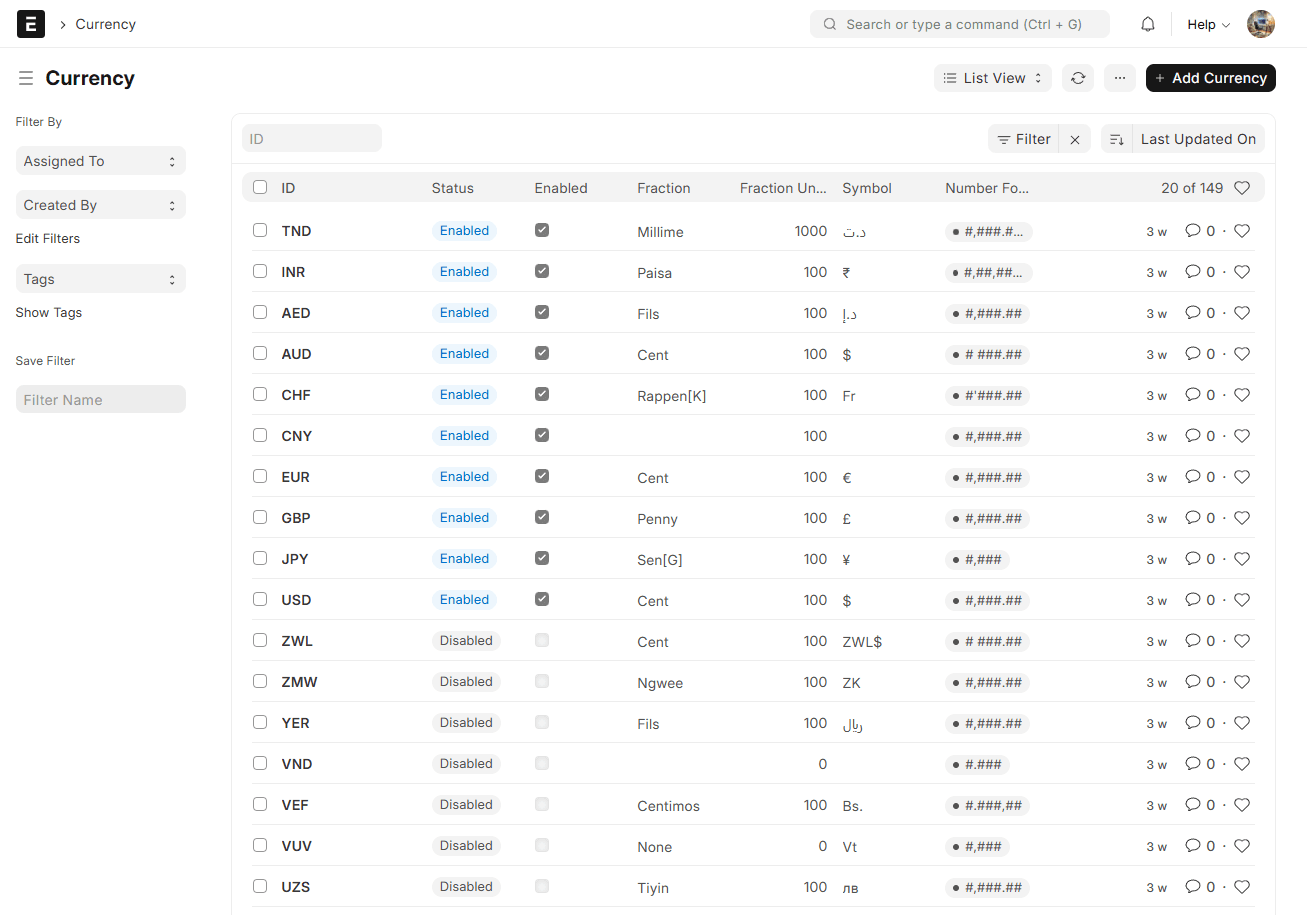Like the EUR row heart
Screen dimensions: 1307x915
[x=1242, y=477]
